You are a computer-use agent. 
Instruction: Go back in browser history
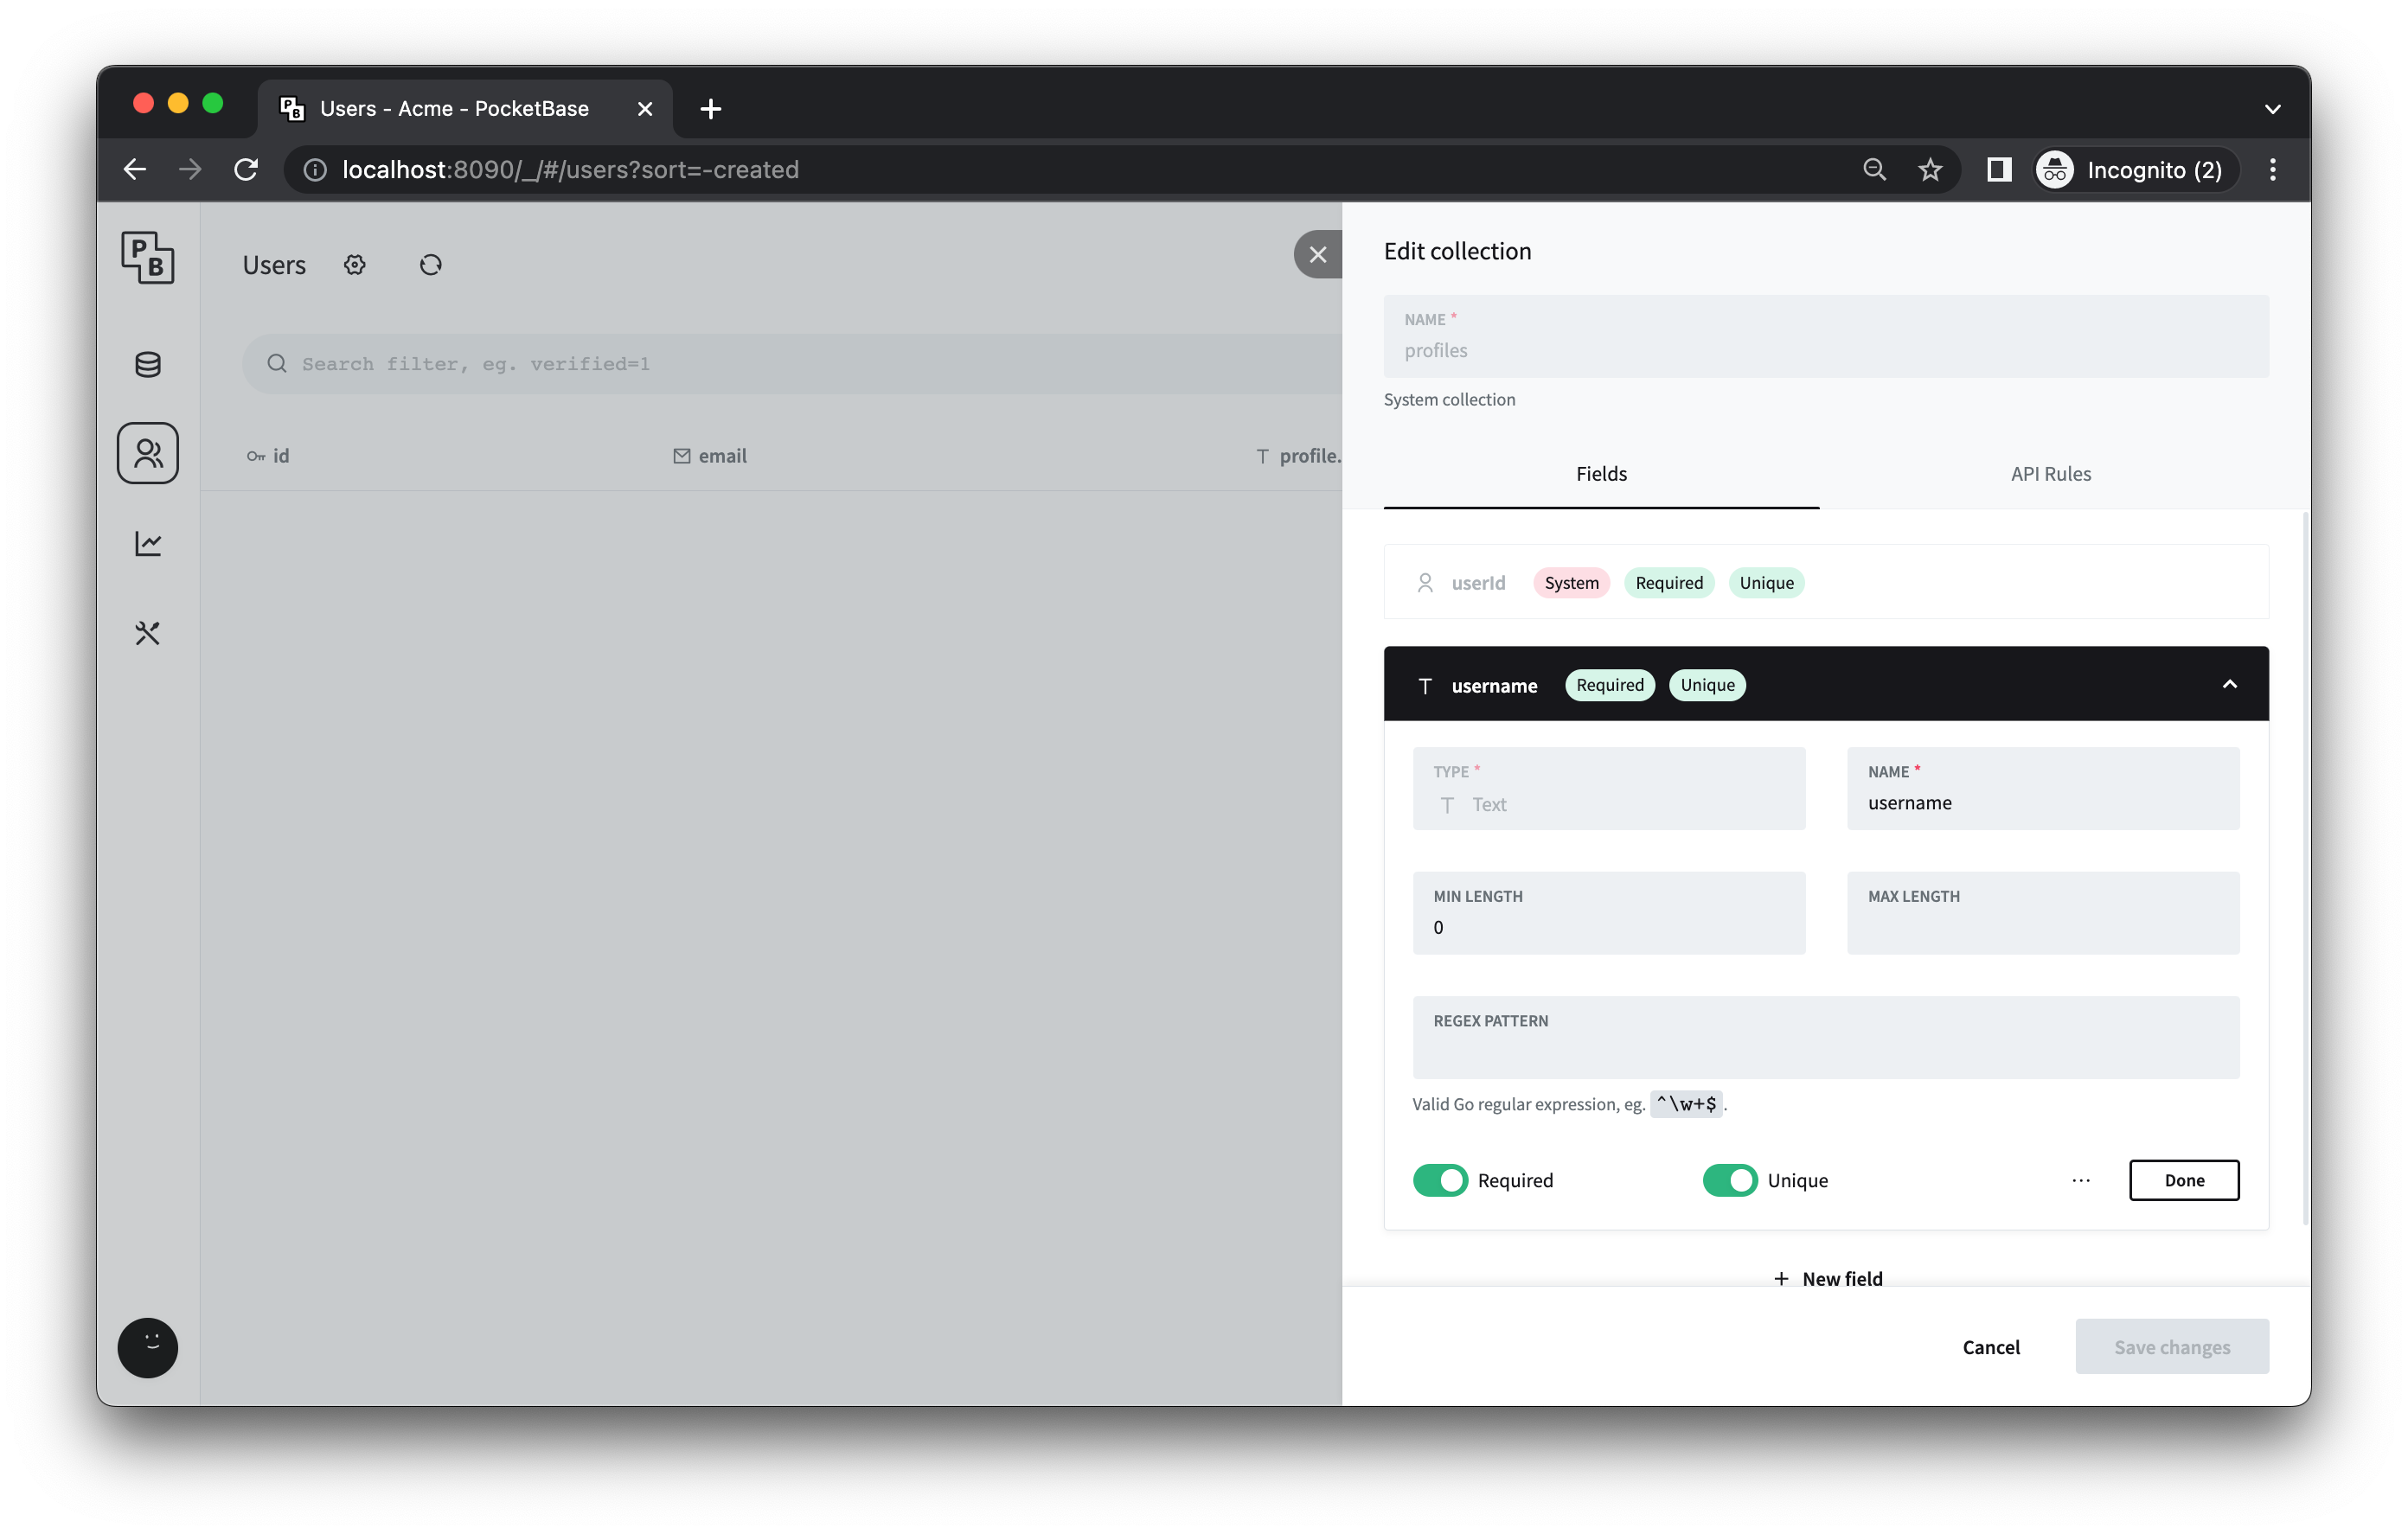click(135, 169)
